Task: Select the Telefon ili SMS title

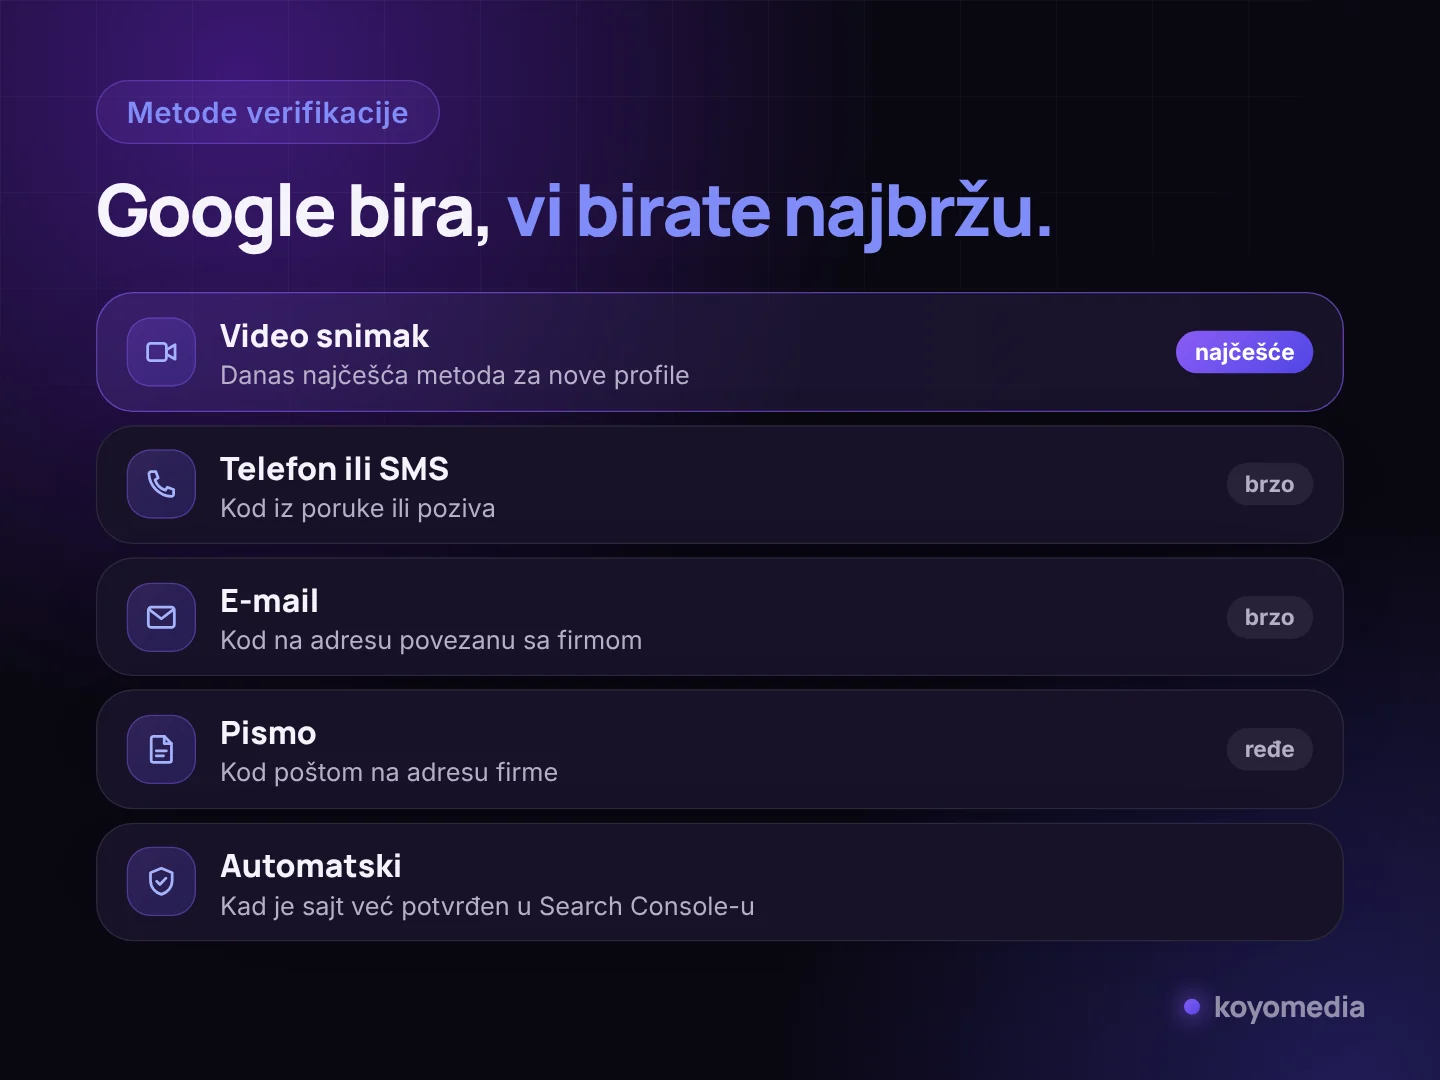Action: (334, 469)
